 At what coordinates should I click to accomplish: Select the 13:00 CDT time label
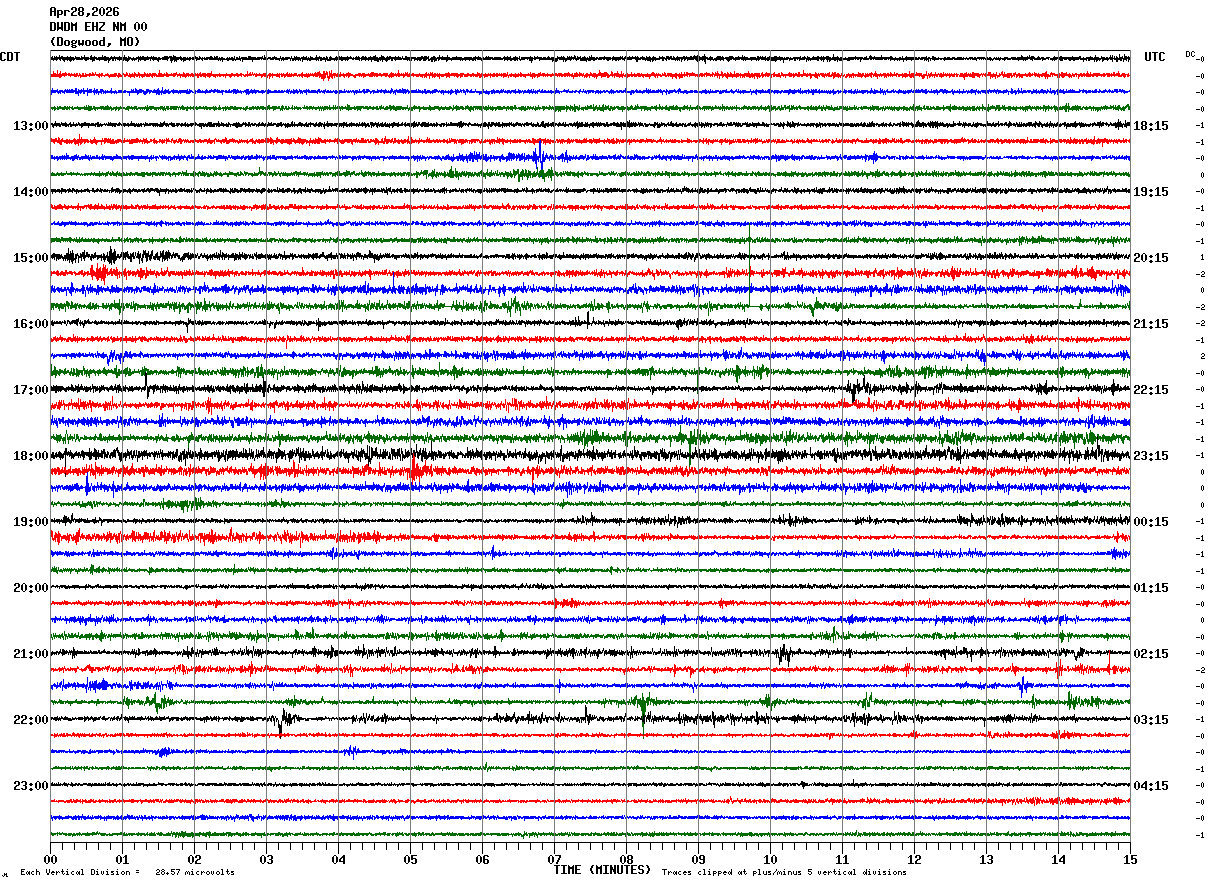coord(31,126)
